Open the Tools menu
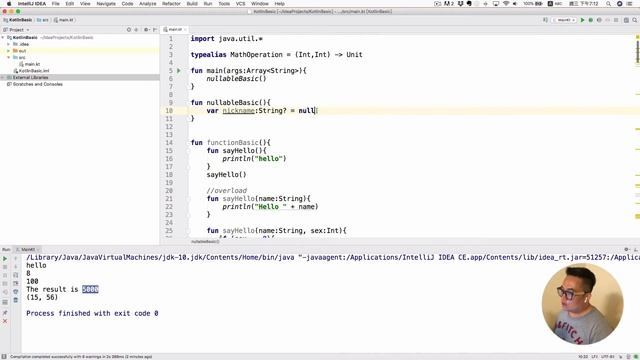 224,4
